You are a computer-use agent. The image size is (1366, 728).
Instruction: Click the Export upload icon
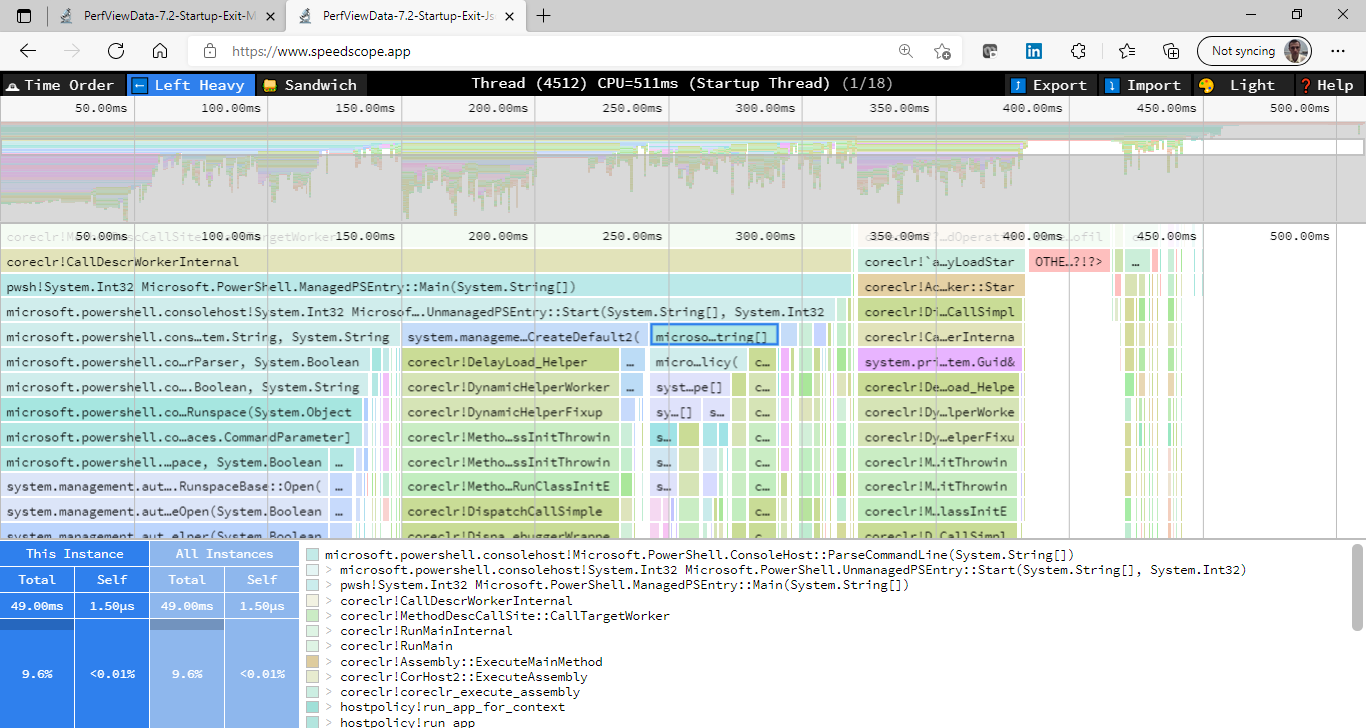[x=1020, y=85]
